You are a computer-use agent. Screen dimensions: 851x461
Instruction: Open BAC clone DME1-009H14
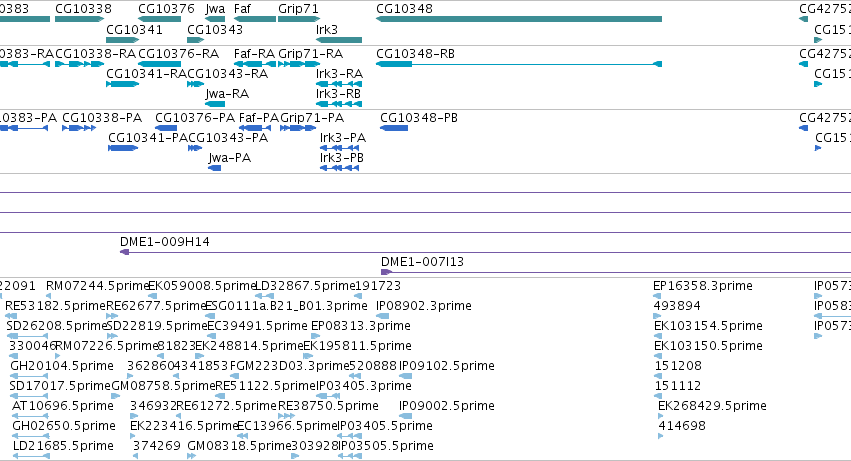click(x=165, y=242)
